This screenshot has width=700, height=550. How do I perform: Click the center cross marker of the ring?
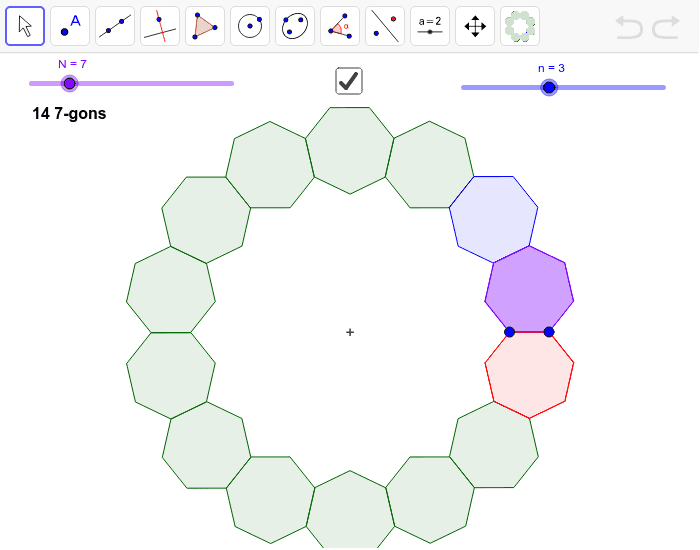click(350, 332)
